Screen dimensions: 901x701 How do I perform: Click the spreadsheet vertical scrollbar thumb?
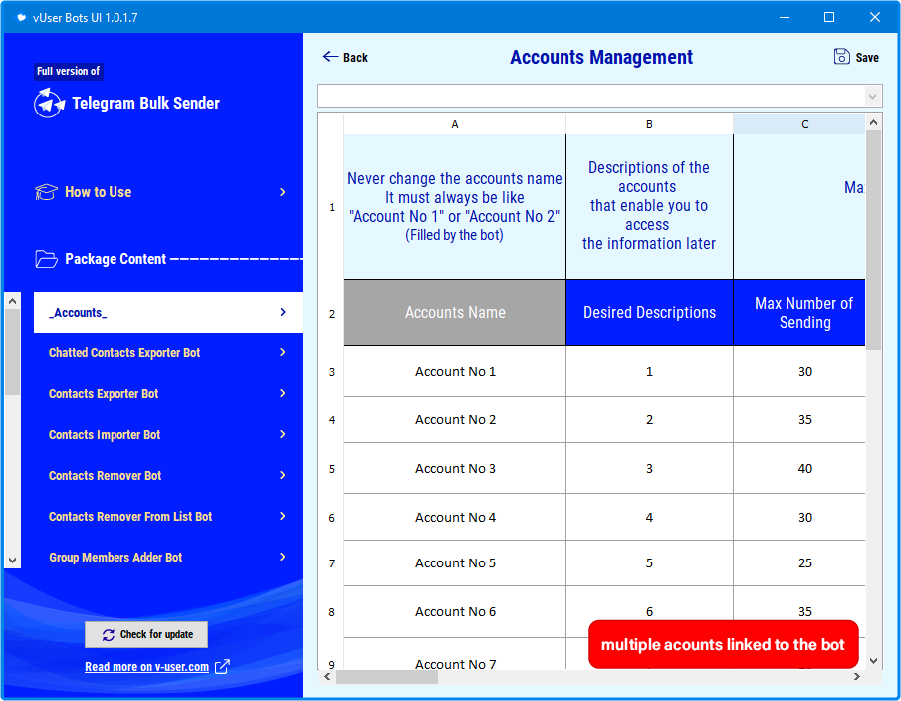point(873,240)
